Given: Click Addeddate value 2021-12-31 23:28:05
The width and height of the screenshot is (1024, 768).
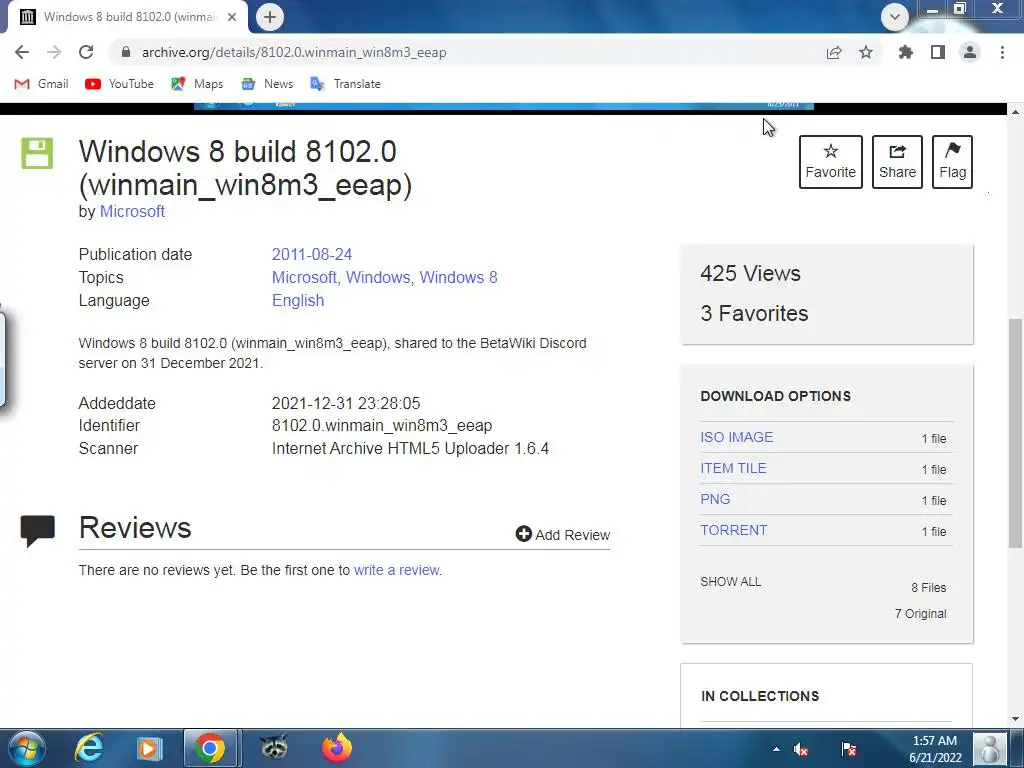Looking at the screenshot, I should 346,403.
